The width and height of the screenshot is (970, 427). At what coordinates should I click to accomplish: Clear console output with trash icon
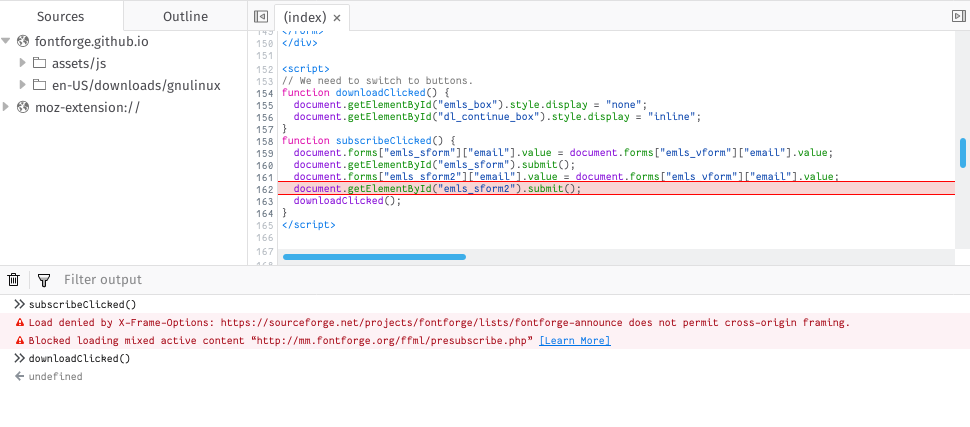(x=14, y=280)
